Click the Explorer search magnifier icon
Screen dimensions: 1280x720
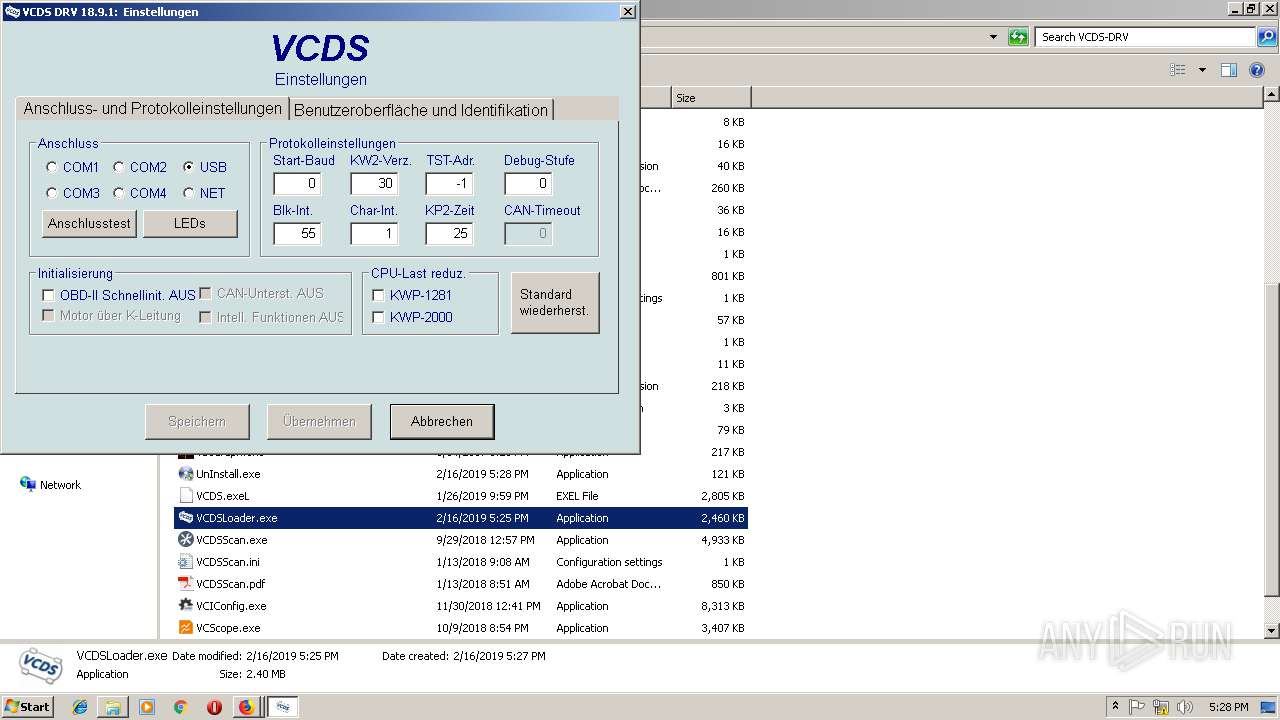1267,37
